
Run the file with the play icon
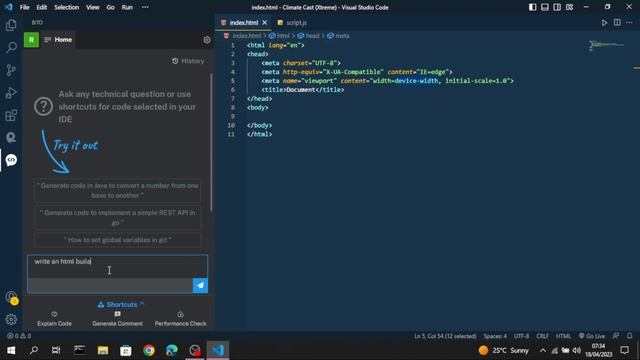click(604, 23)
